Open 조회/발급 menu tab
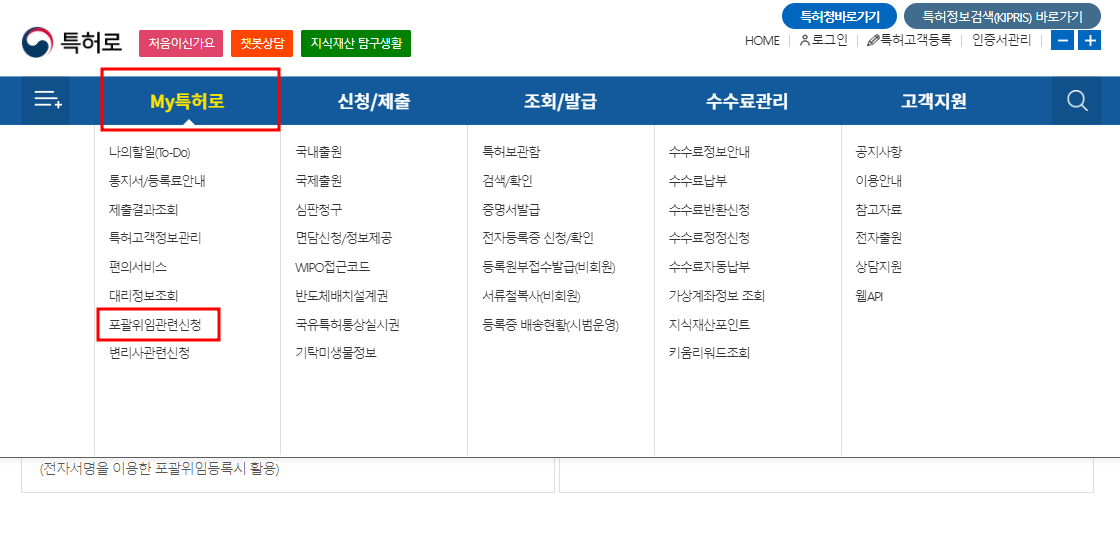 [560, 101]
